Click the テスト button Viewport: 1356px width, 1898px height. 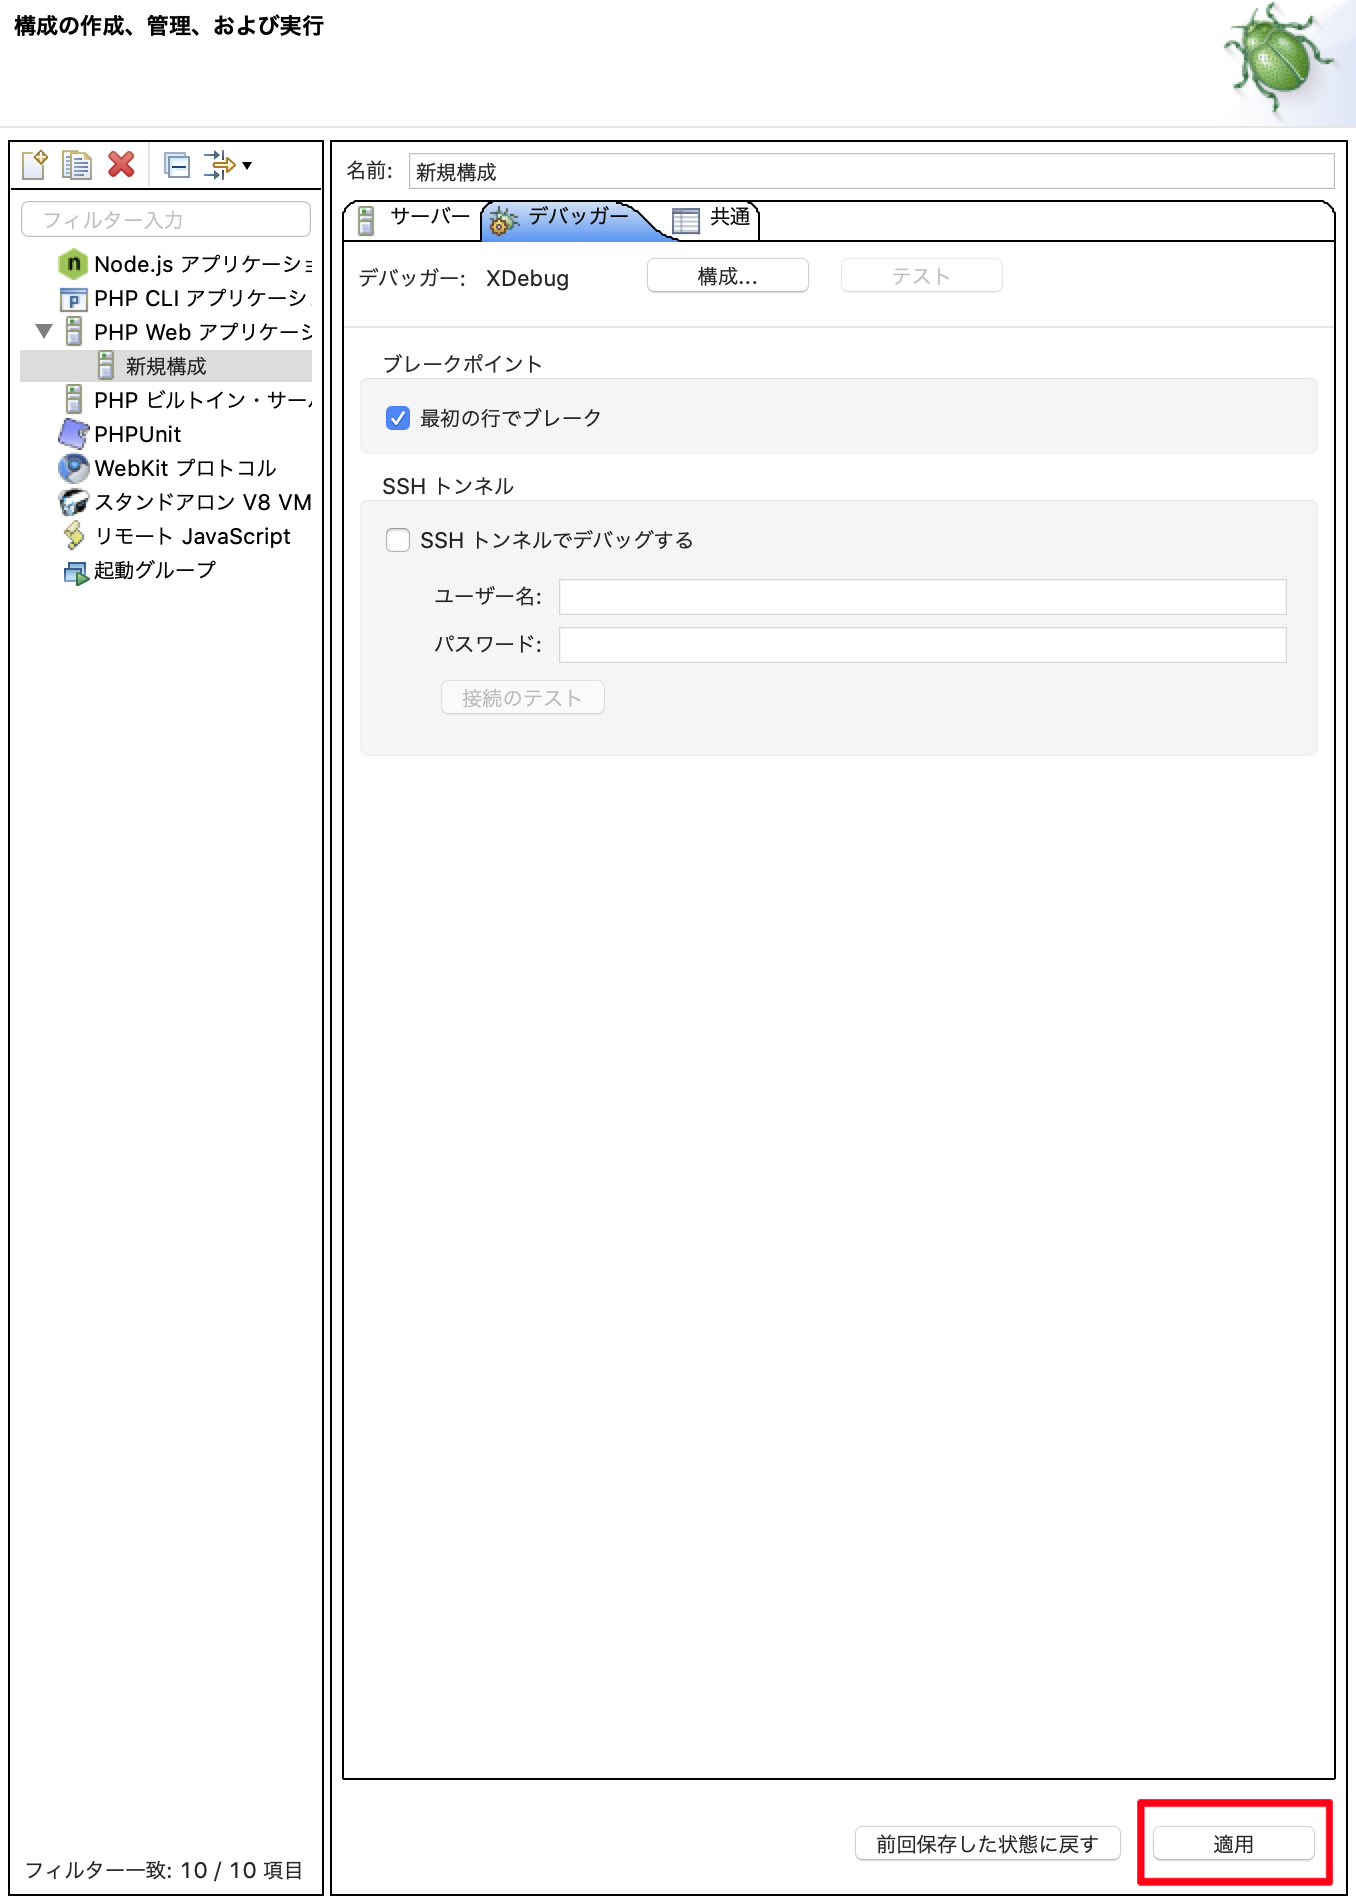(921, 276)
